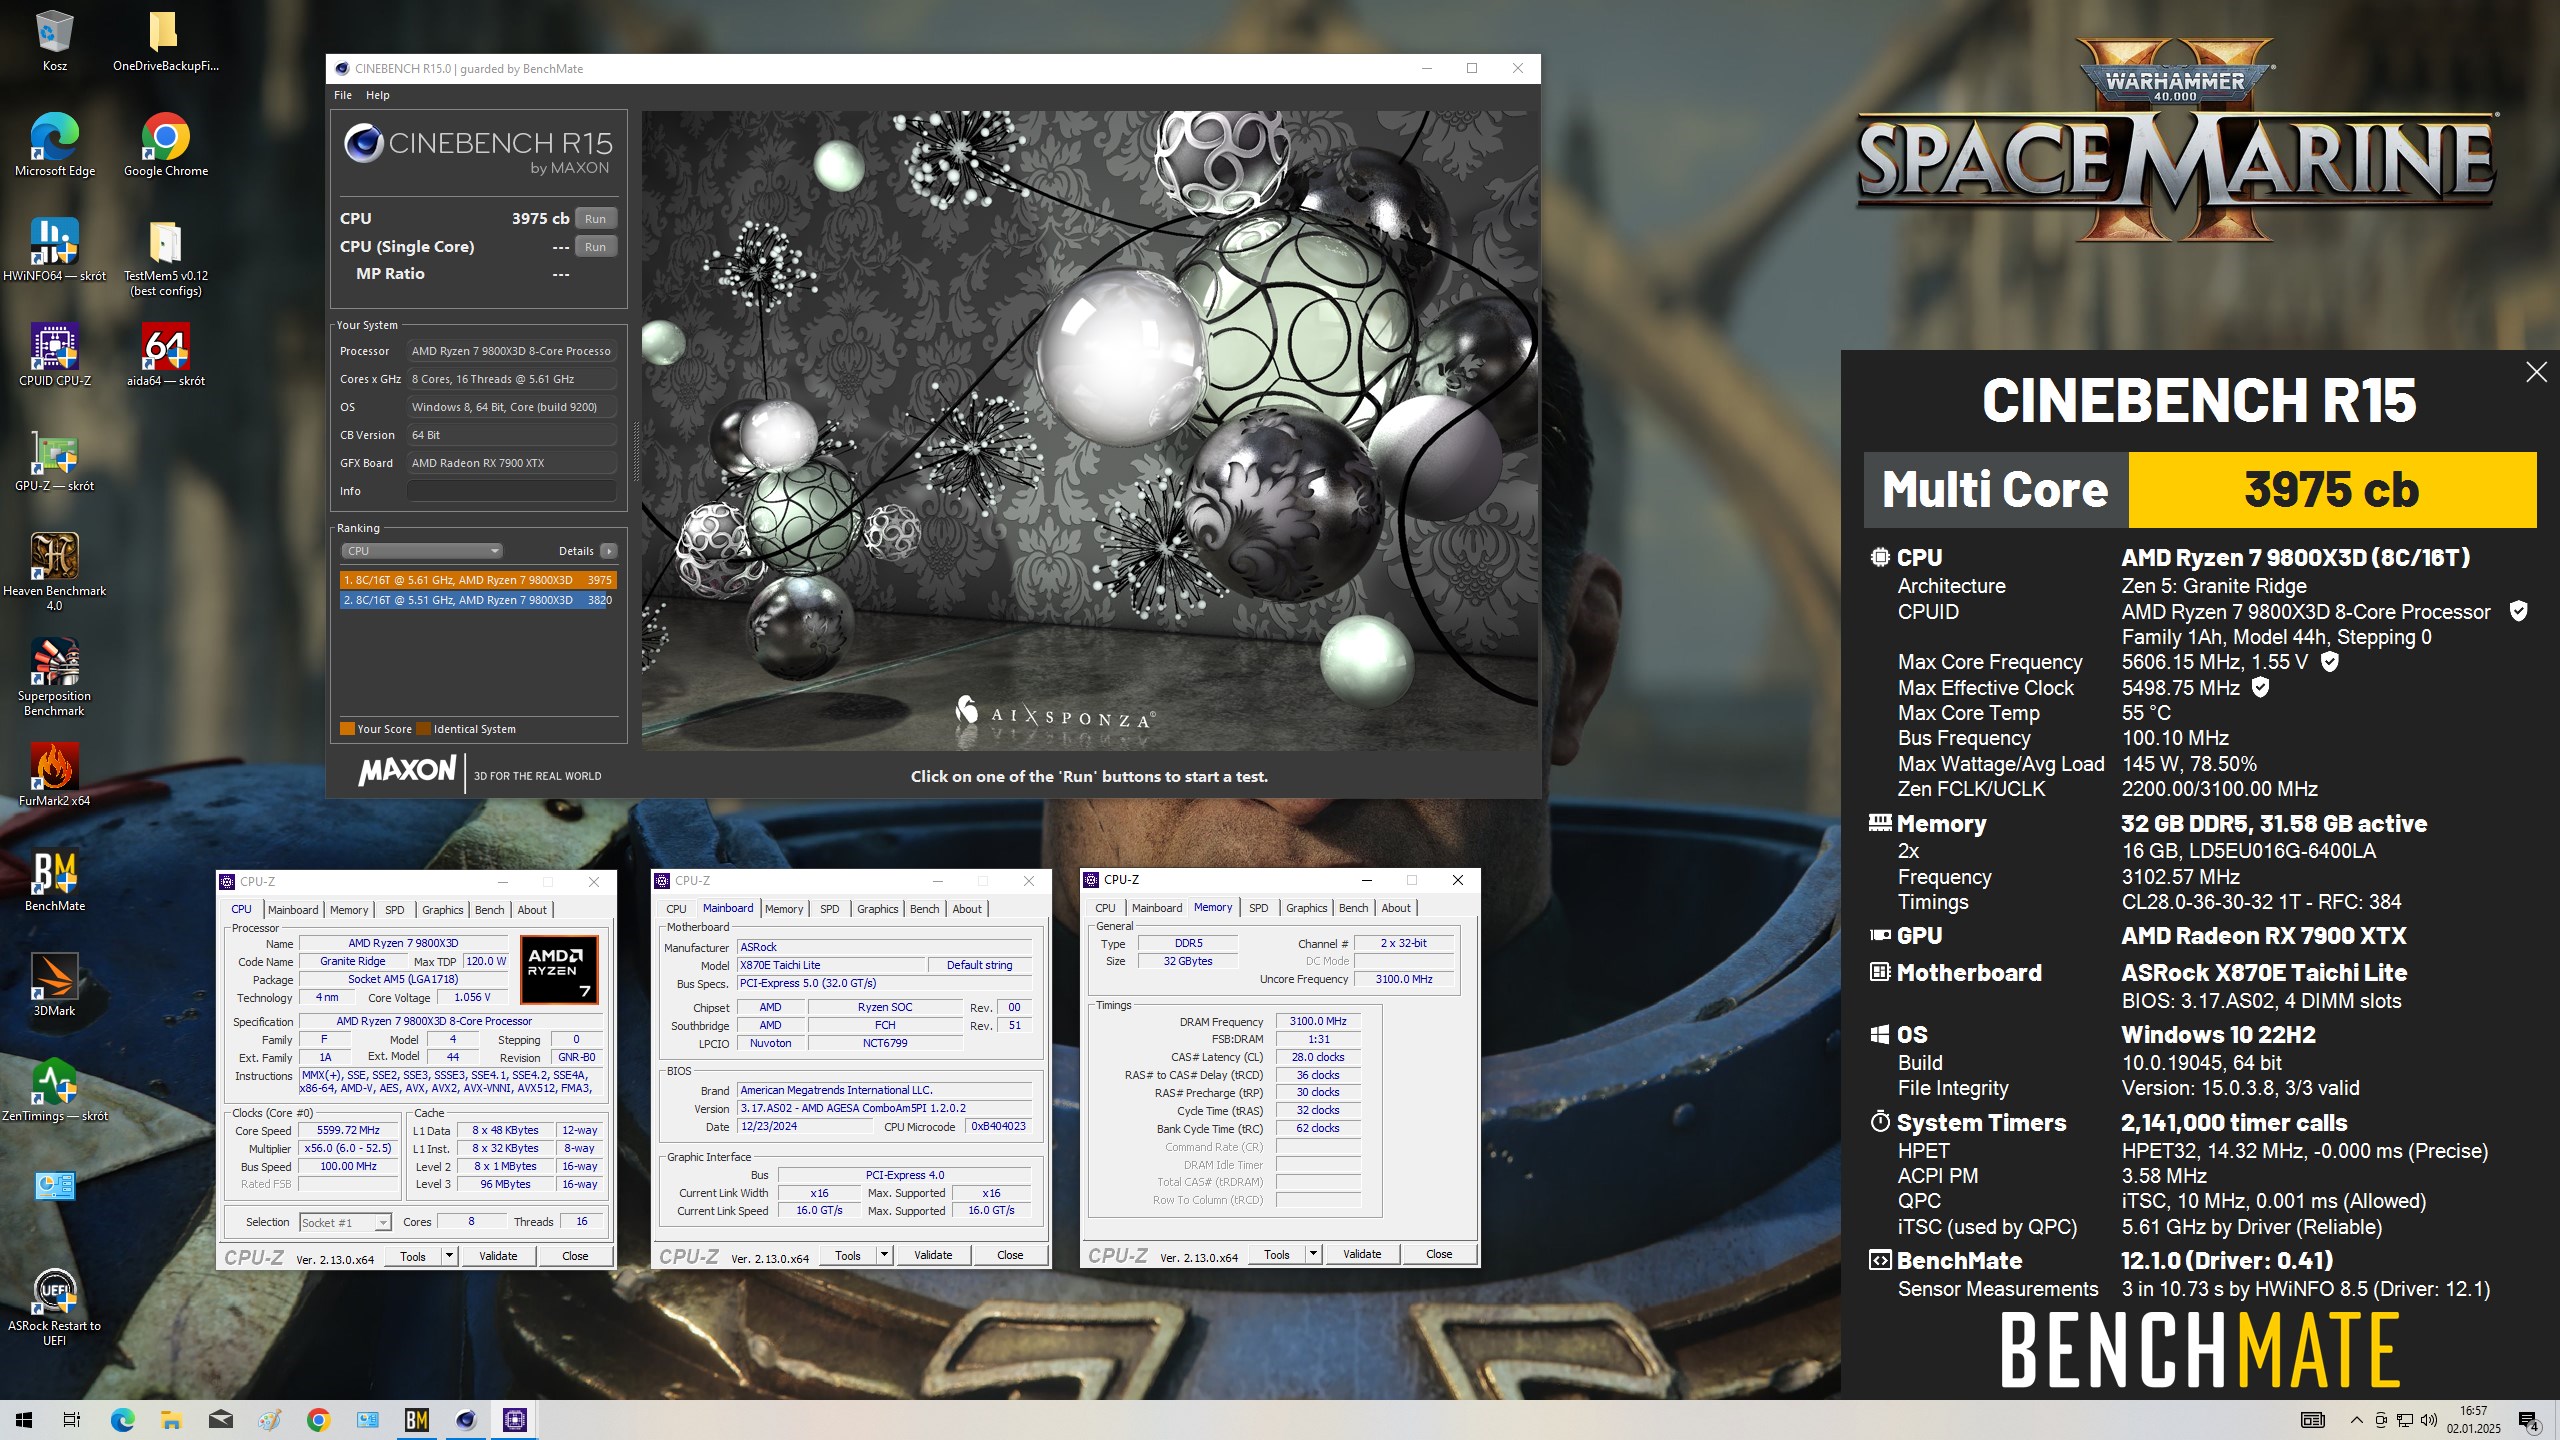Open the About tab in Memory CPU-Z
The width and height of the screenshot is (2560, 1440).
pos(1396,908)
